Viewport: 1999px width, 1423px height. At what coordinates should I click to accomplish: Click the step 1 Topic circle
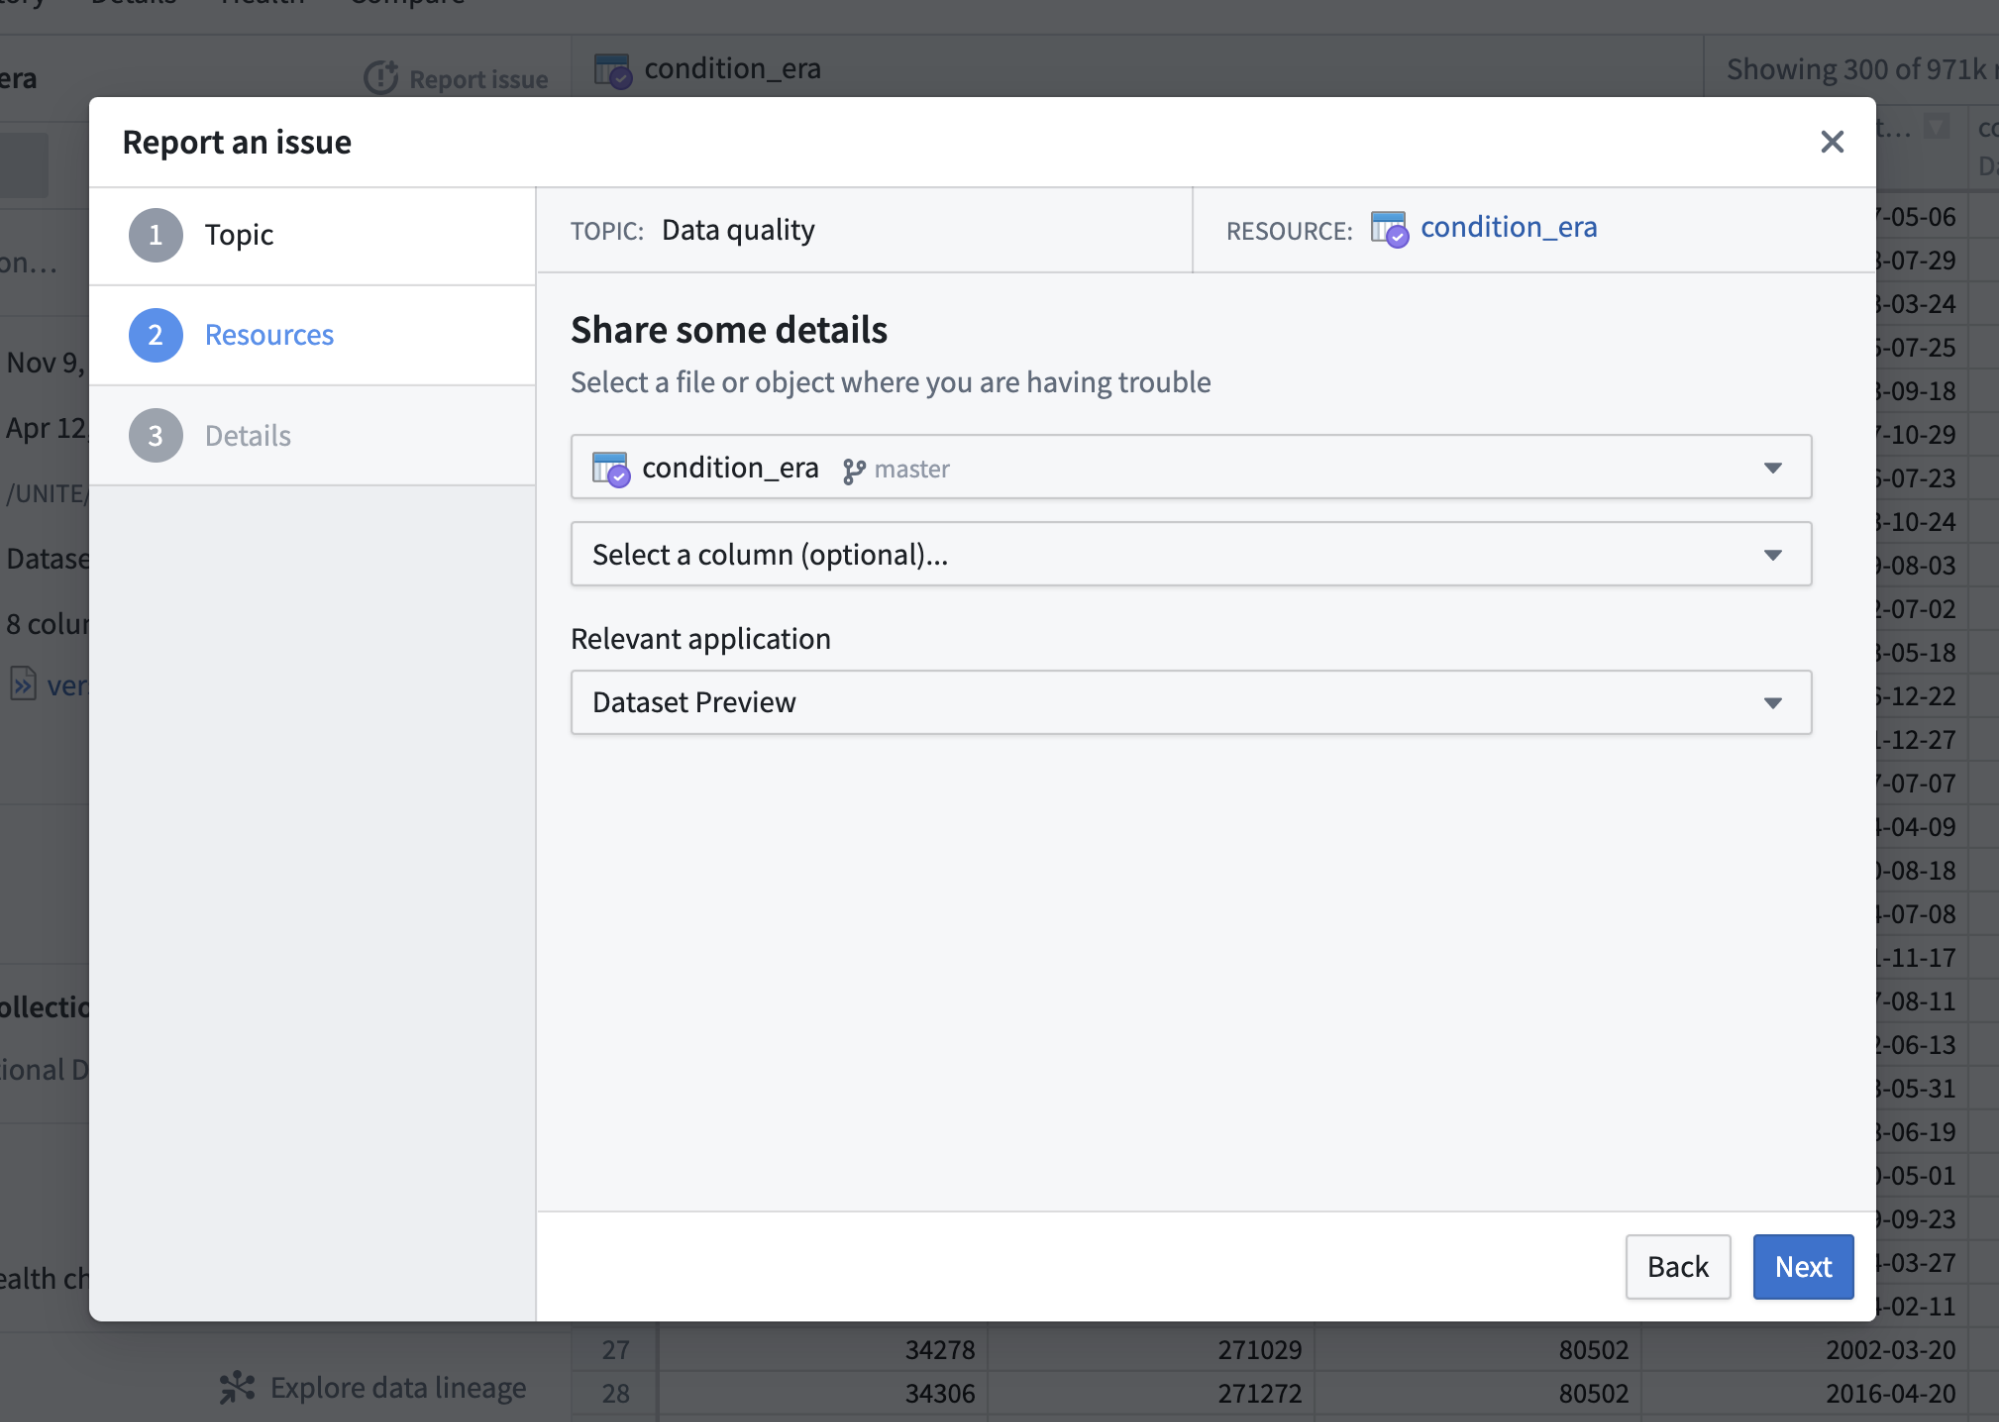tap(155, 235)
